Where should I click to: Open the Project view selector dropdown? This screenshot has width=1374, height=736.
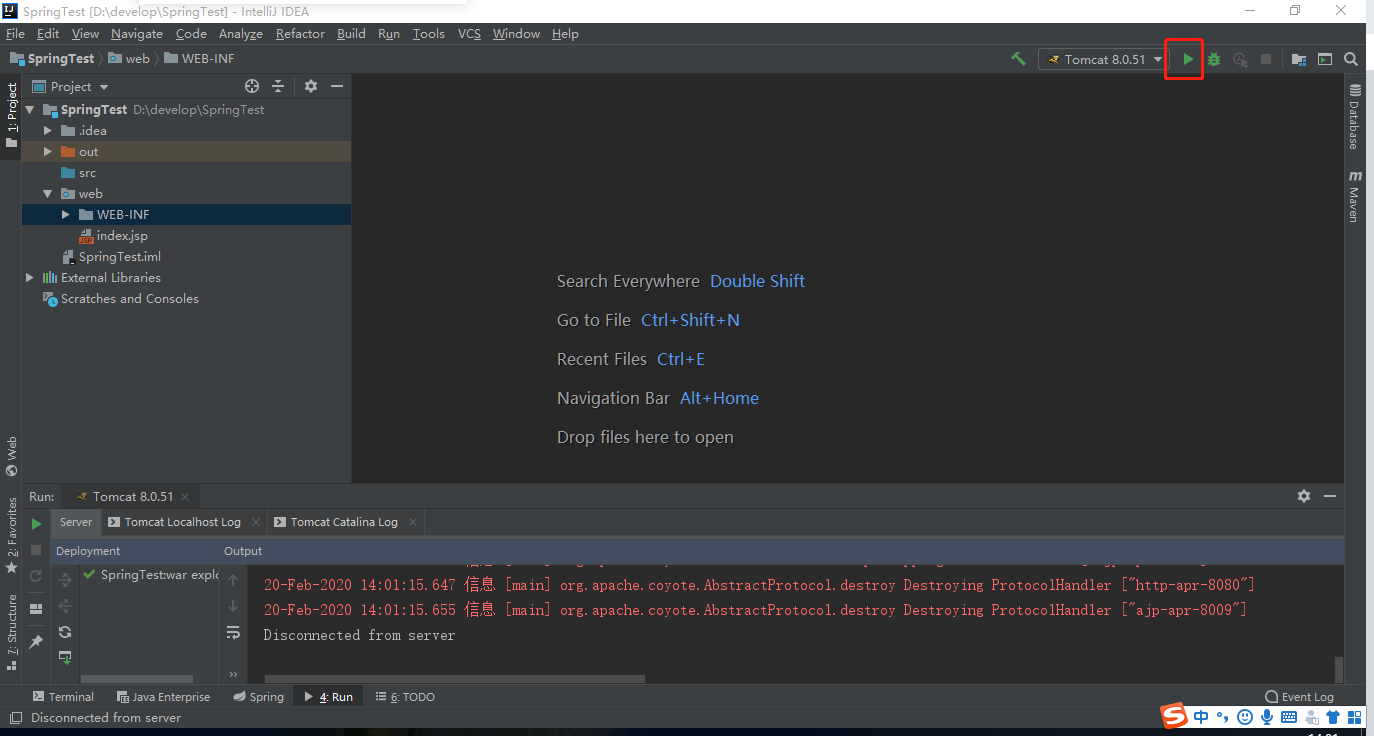(x=70, y=86)
